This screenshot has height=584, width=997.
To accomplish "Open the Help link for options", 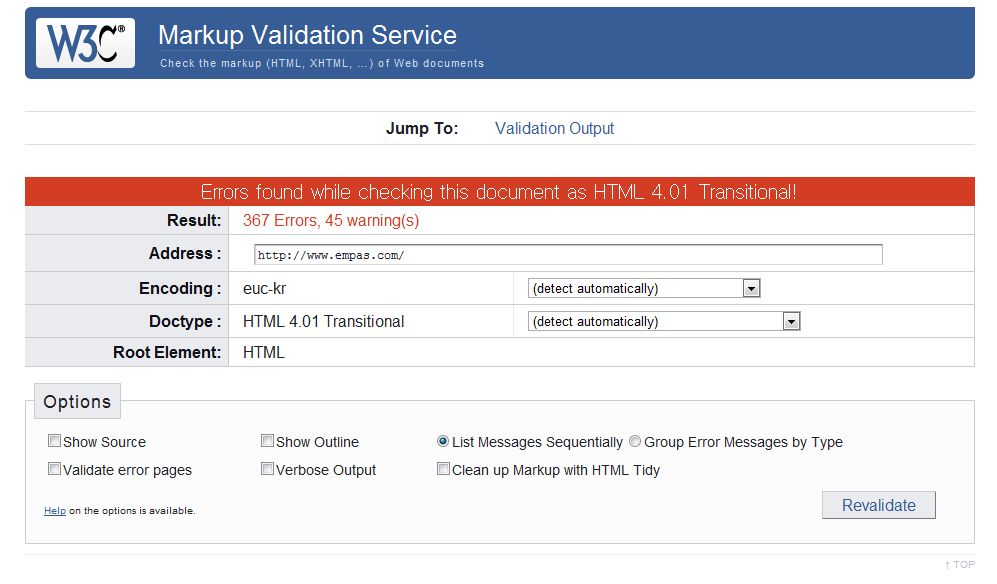I will 55,511.
